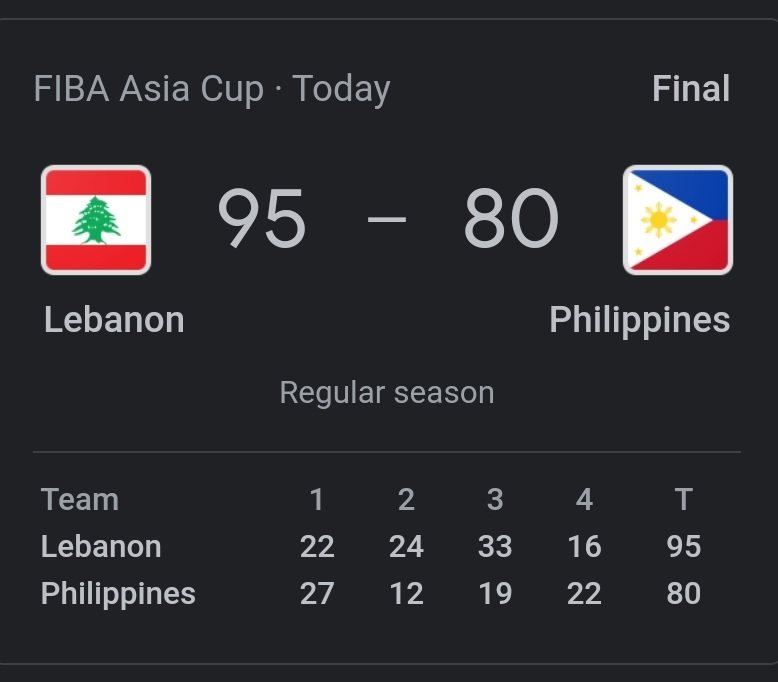Click the Philippines' second quarter score 12
Viewport: 778px width, 682px height.
coord(406,593)
